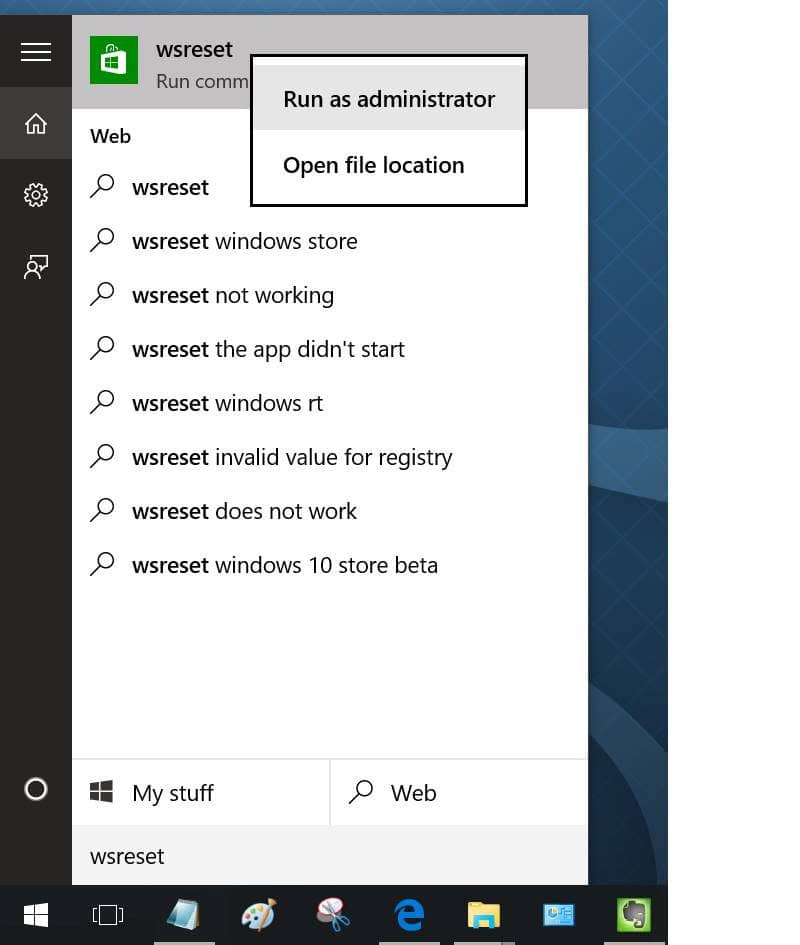Click the search box containing wsreset
800x945 pixels.
[x=330, y=856]
